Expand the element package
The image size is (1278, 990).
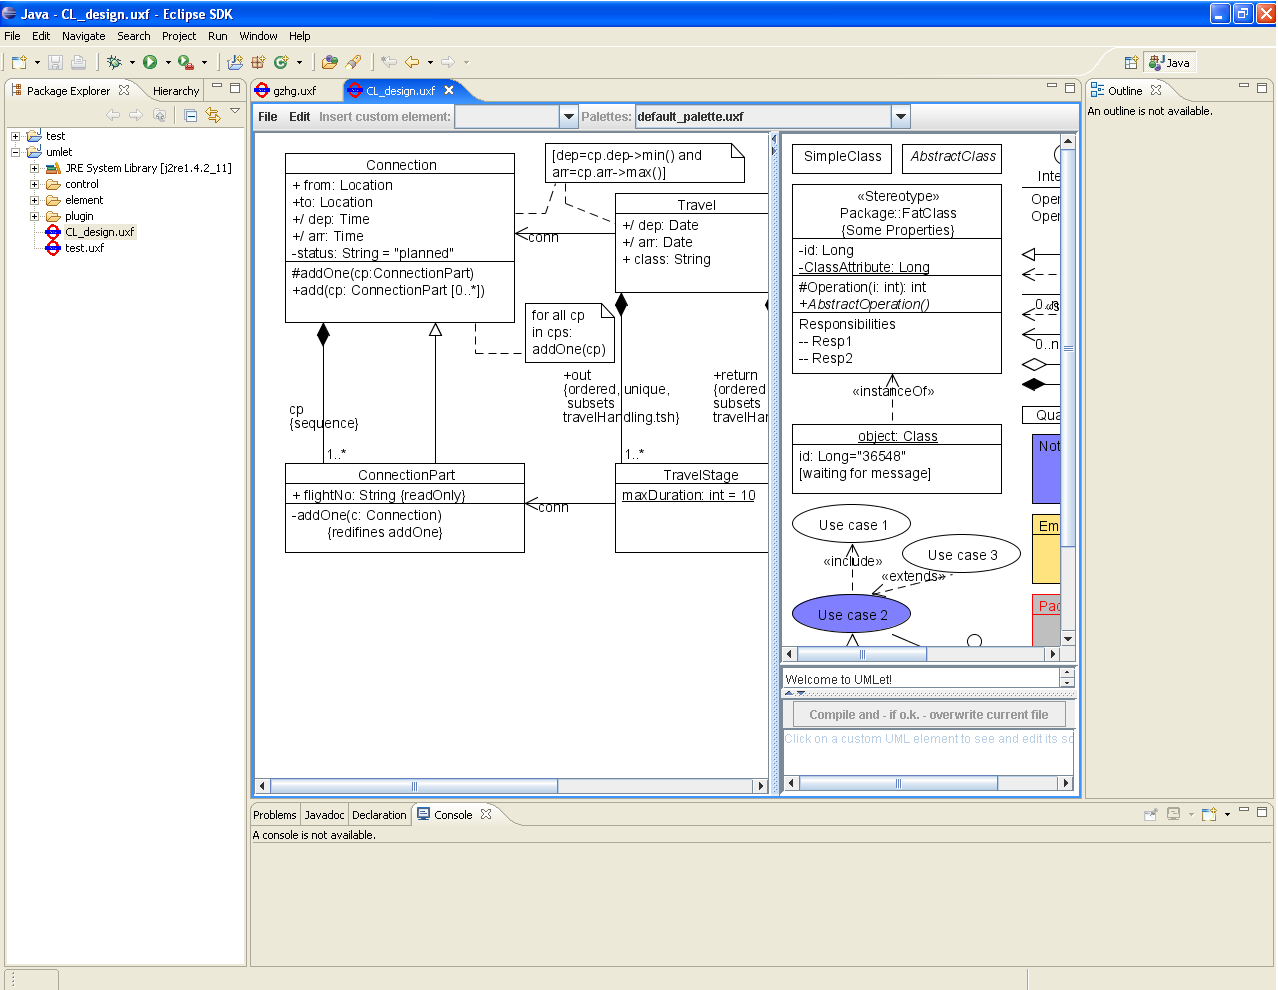click(34, 200)
